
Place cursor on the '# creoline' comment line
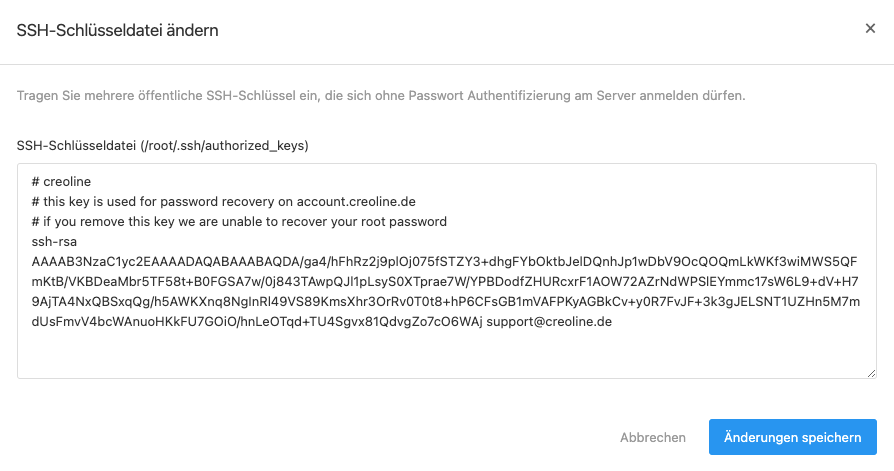point(61,181)
